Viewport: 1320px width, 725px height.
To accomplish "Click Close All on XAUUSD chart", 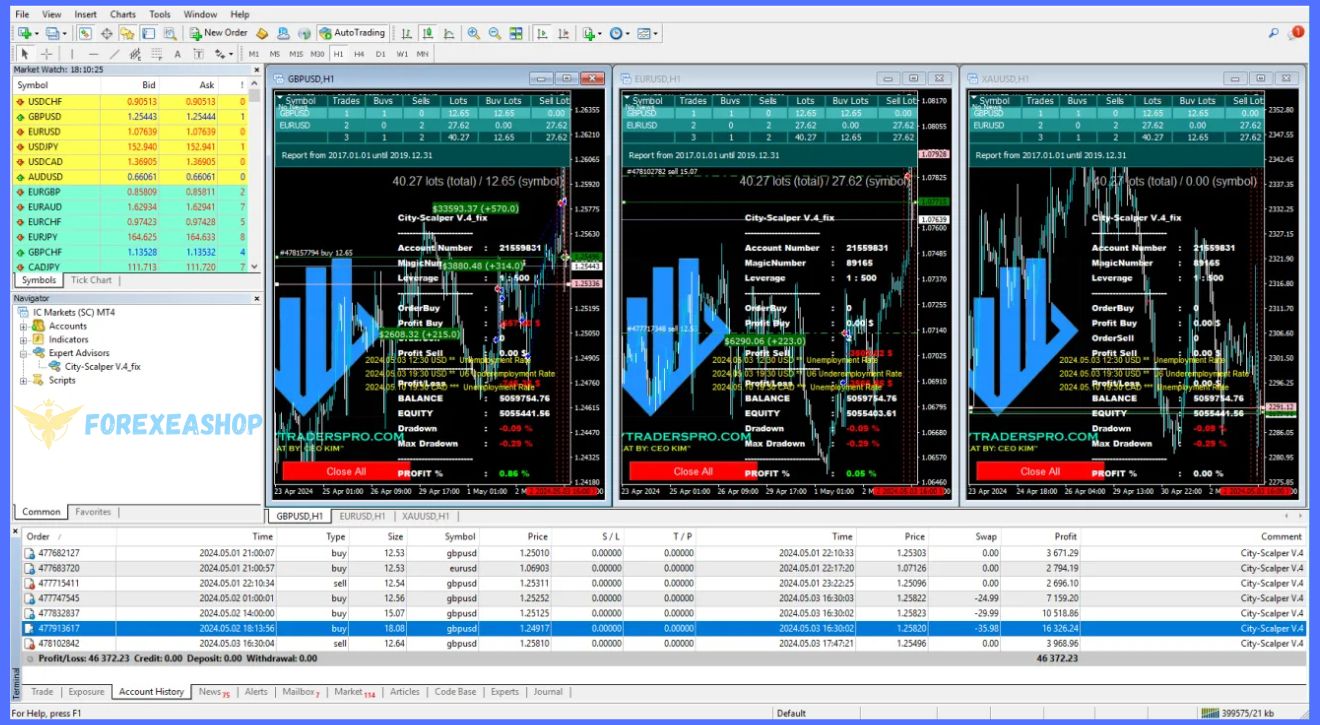I will (x=1040, y=472).
